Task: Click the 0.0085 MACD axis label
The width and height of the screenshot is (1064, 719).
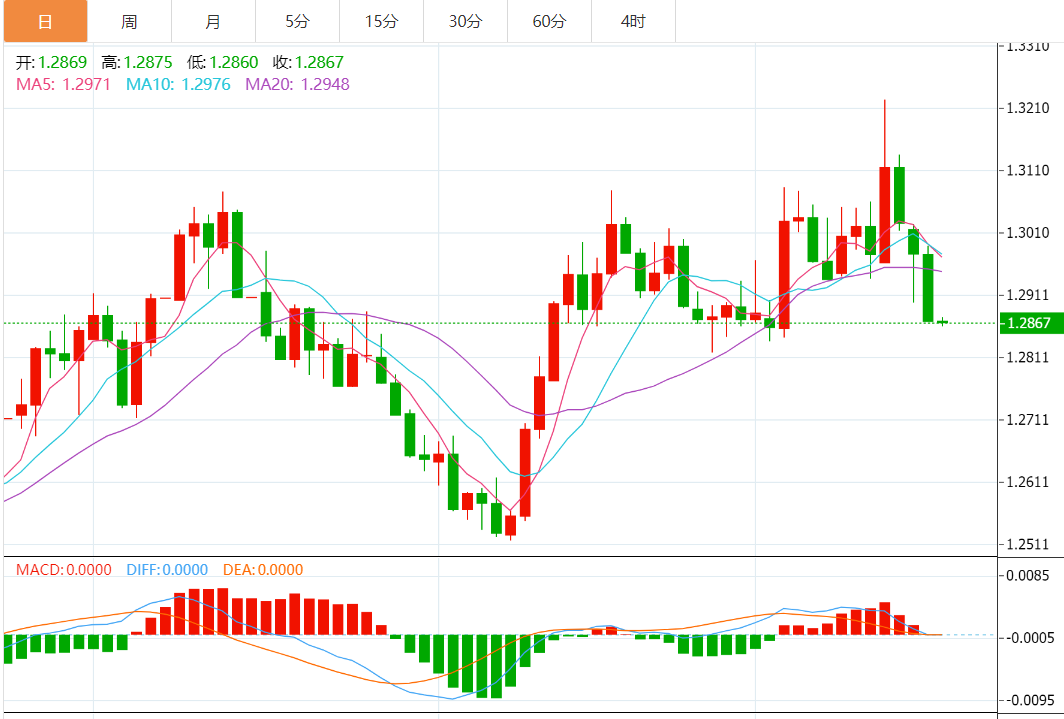Action: [x=1028, y=576]
